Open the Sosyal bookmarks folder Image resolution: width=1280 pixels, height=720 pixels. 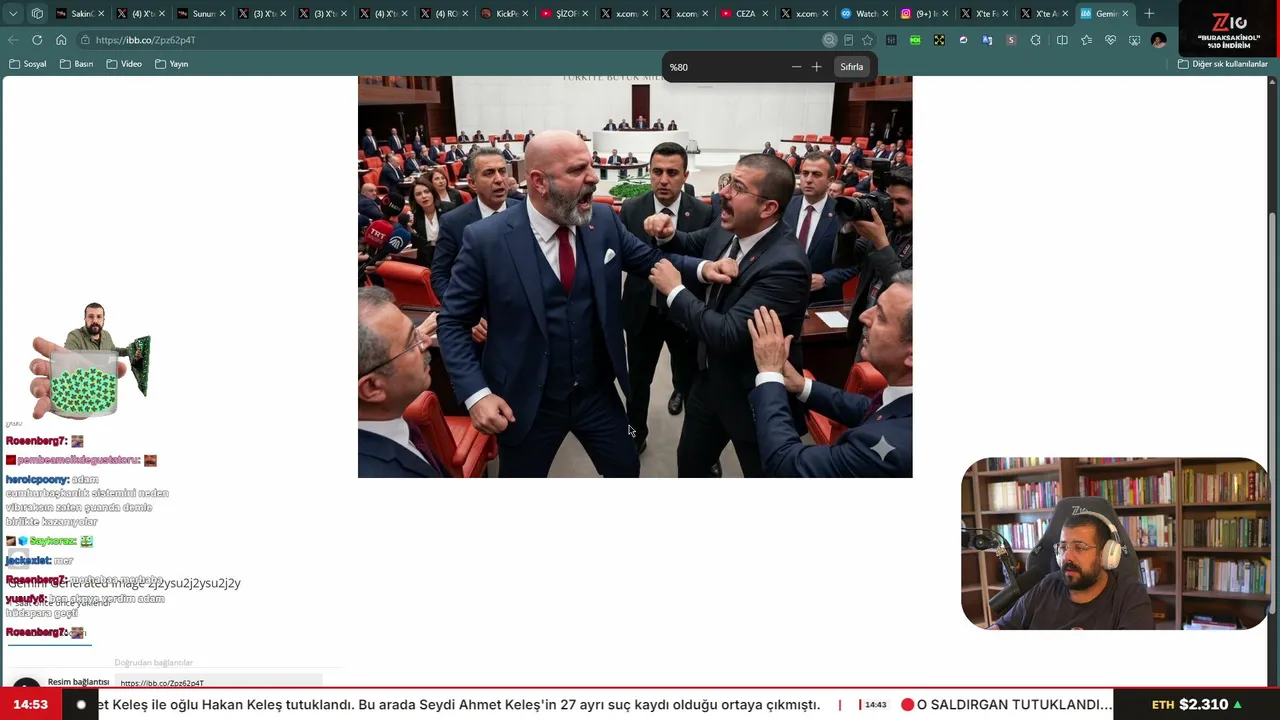28,64
